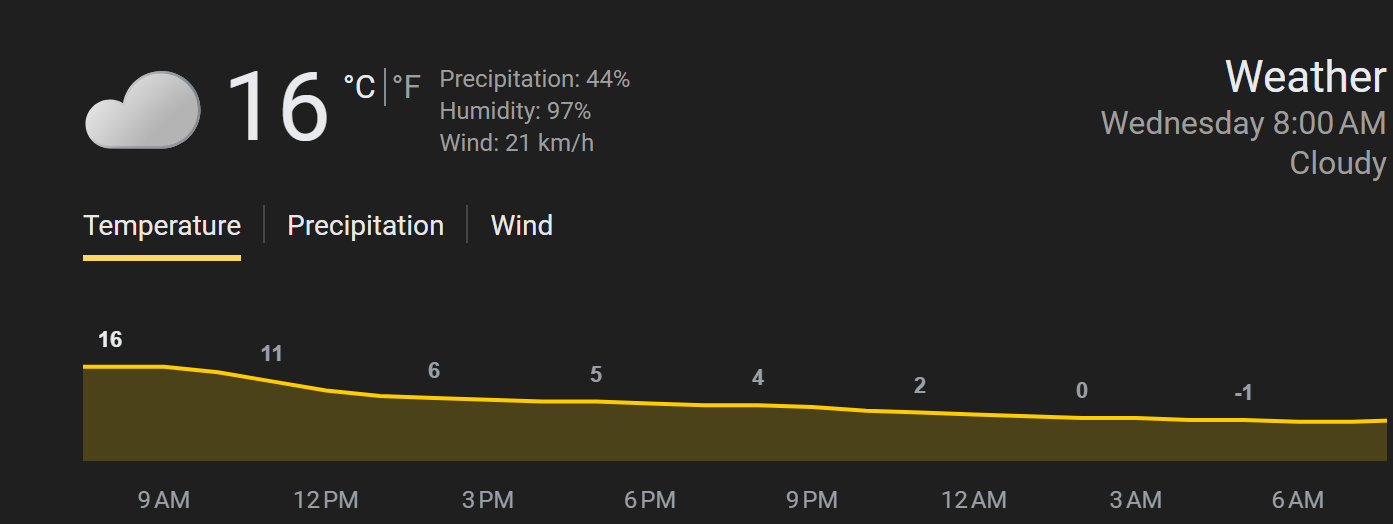Select the 6 AM time marker
Screen dimensions: 1393x524
click(x=1298, y=500)
